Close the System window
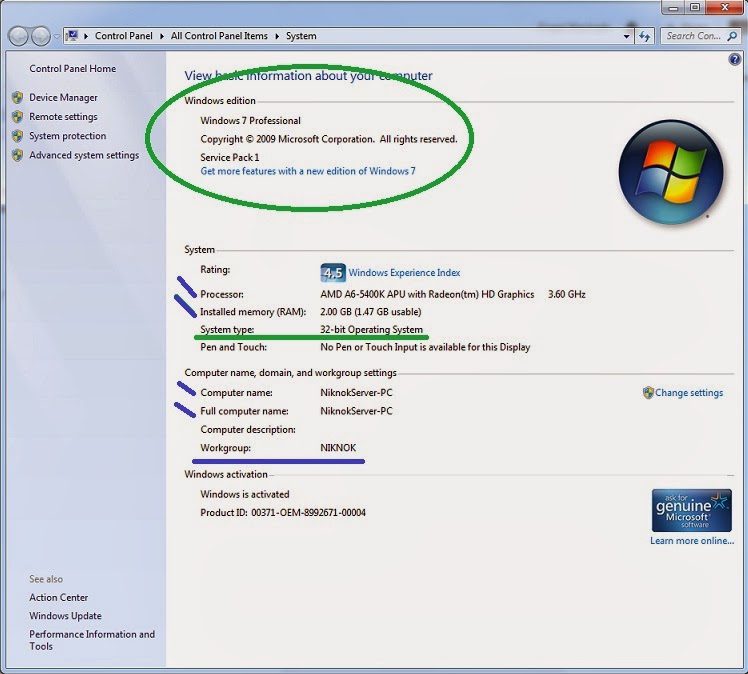The width and height of the screenshot is (748, 674). [725, 7]
